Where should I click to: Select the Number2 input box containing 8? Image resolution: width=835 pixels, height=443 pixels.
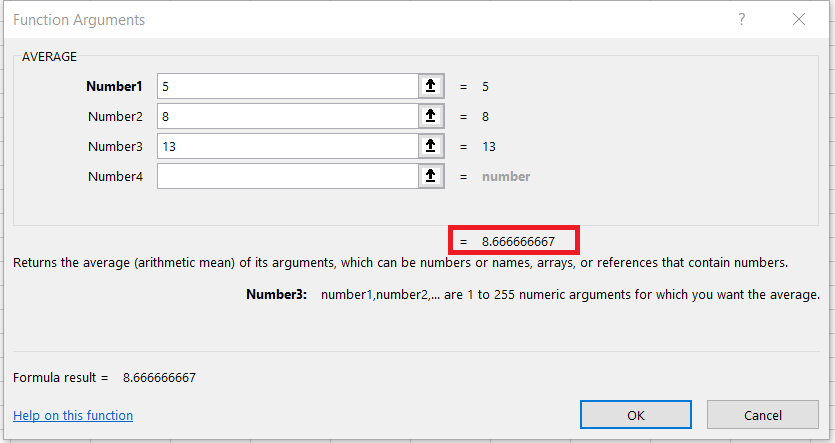click(x=286, y=117)
